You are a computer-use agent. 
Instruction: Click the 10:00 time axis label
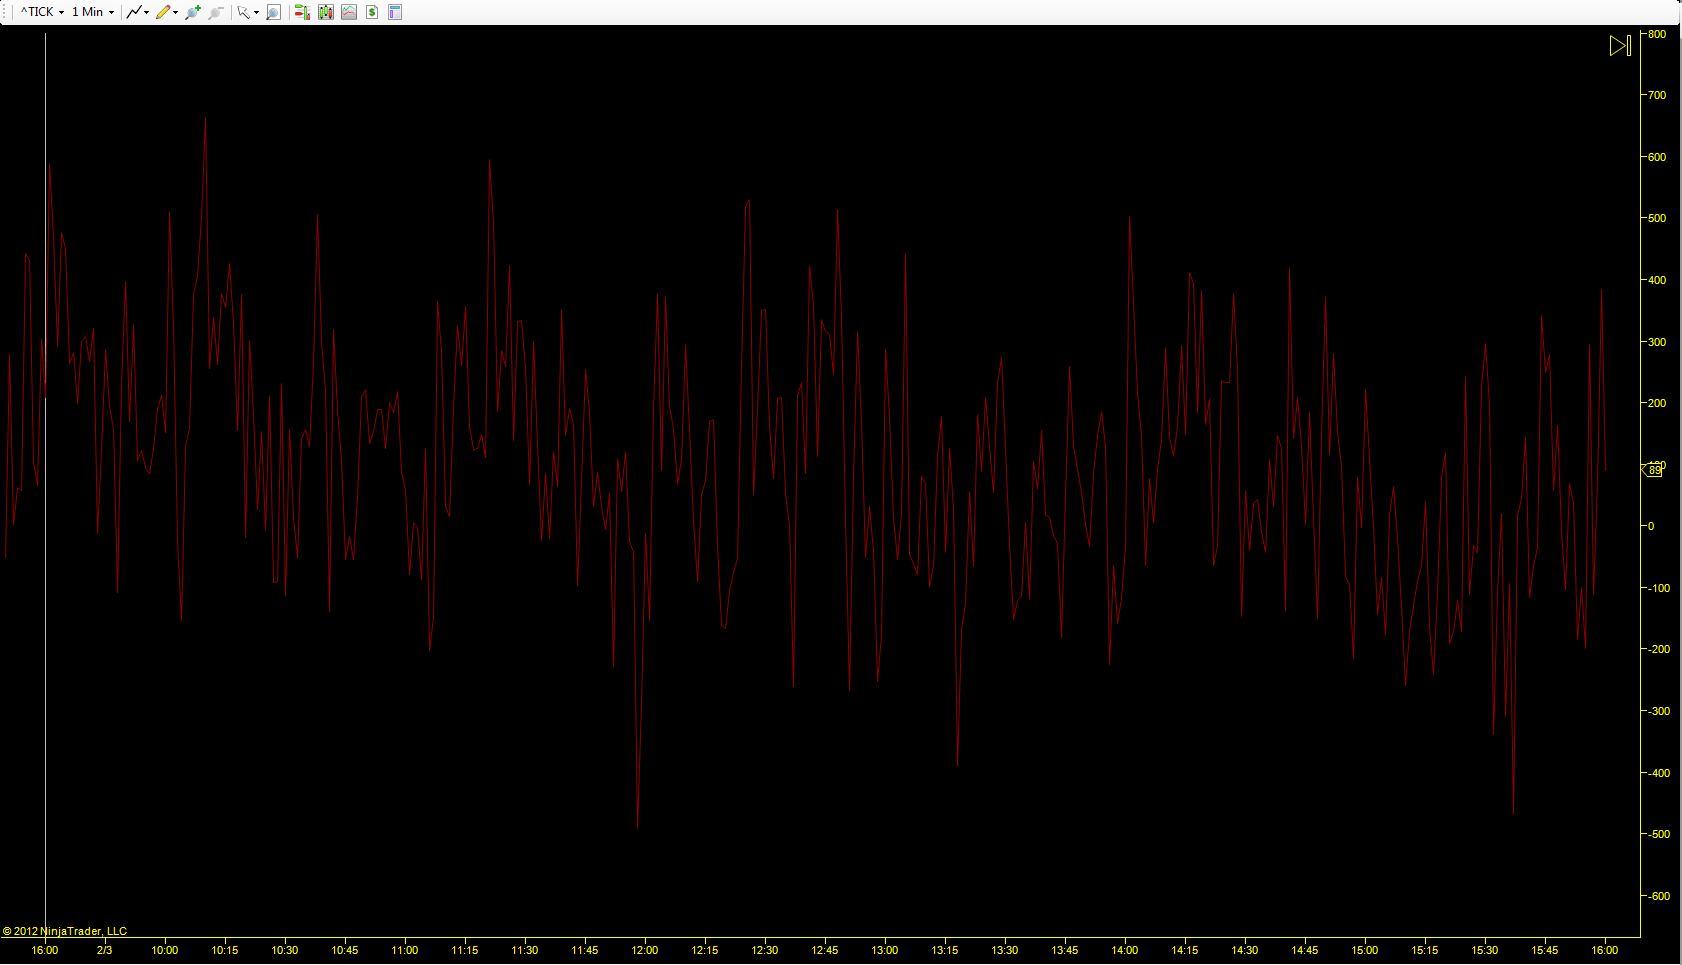(165, 950)
